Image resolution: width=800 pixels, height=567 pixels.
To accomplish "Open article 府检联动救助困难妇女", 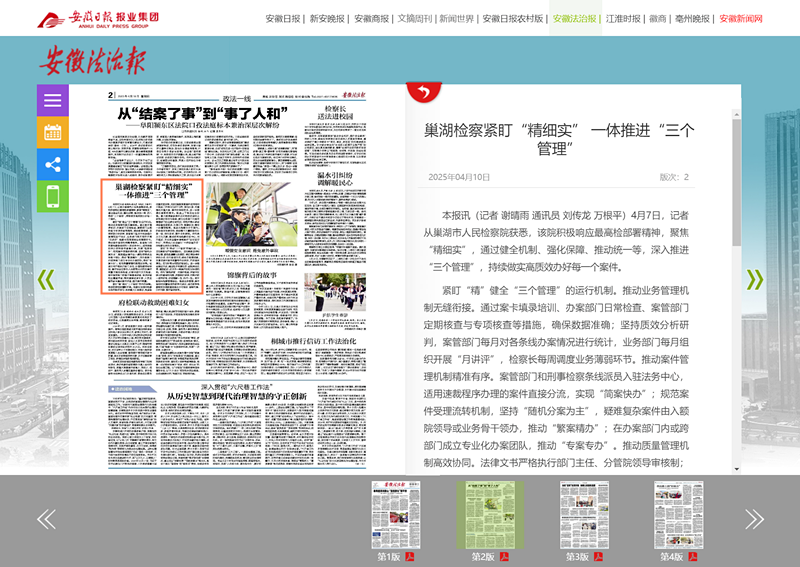I will [x=154, y=303].
